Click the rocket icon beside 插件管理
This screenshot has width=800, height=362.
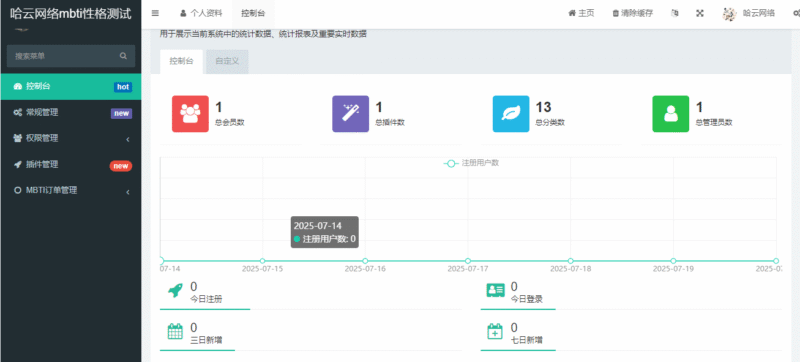pos(17,165)
